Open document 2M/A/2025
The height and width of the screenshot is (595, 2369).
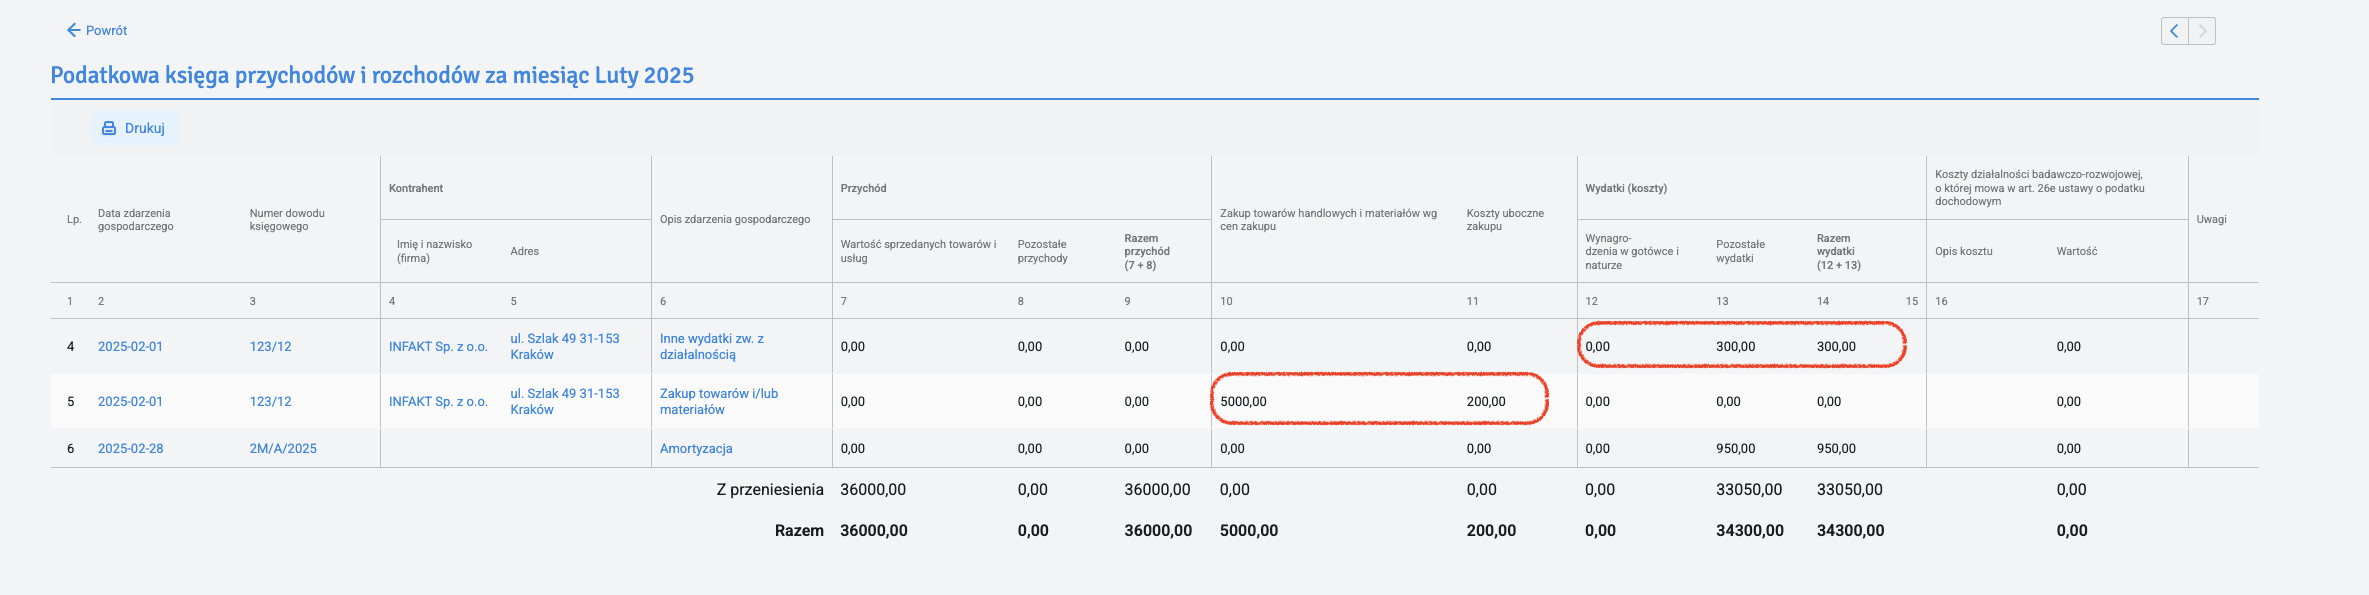(x=283, y=449)
